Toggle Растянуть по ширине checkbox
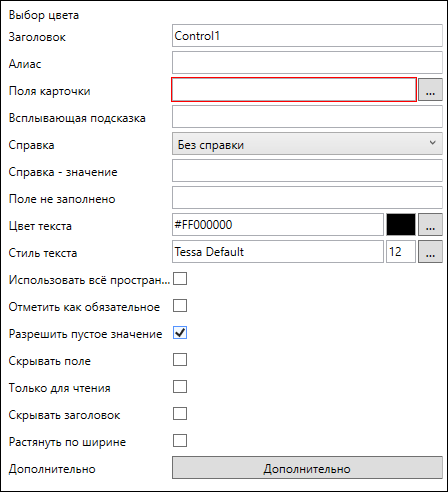Screen dimensions: 448x492 tap(180, 441)
